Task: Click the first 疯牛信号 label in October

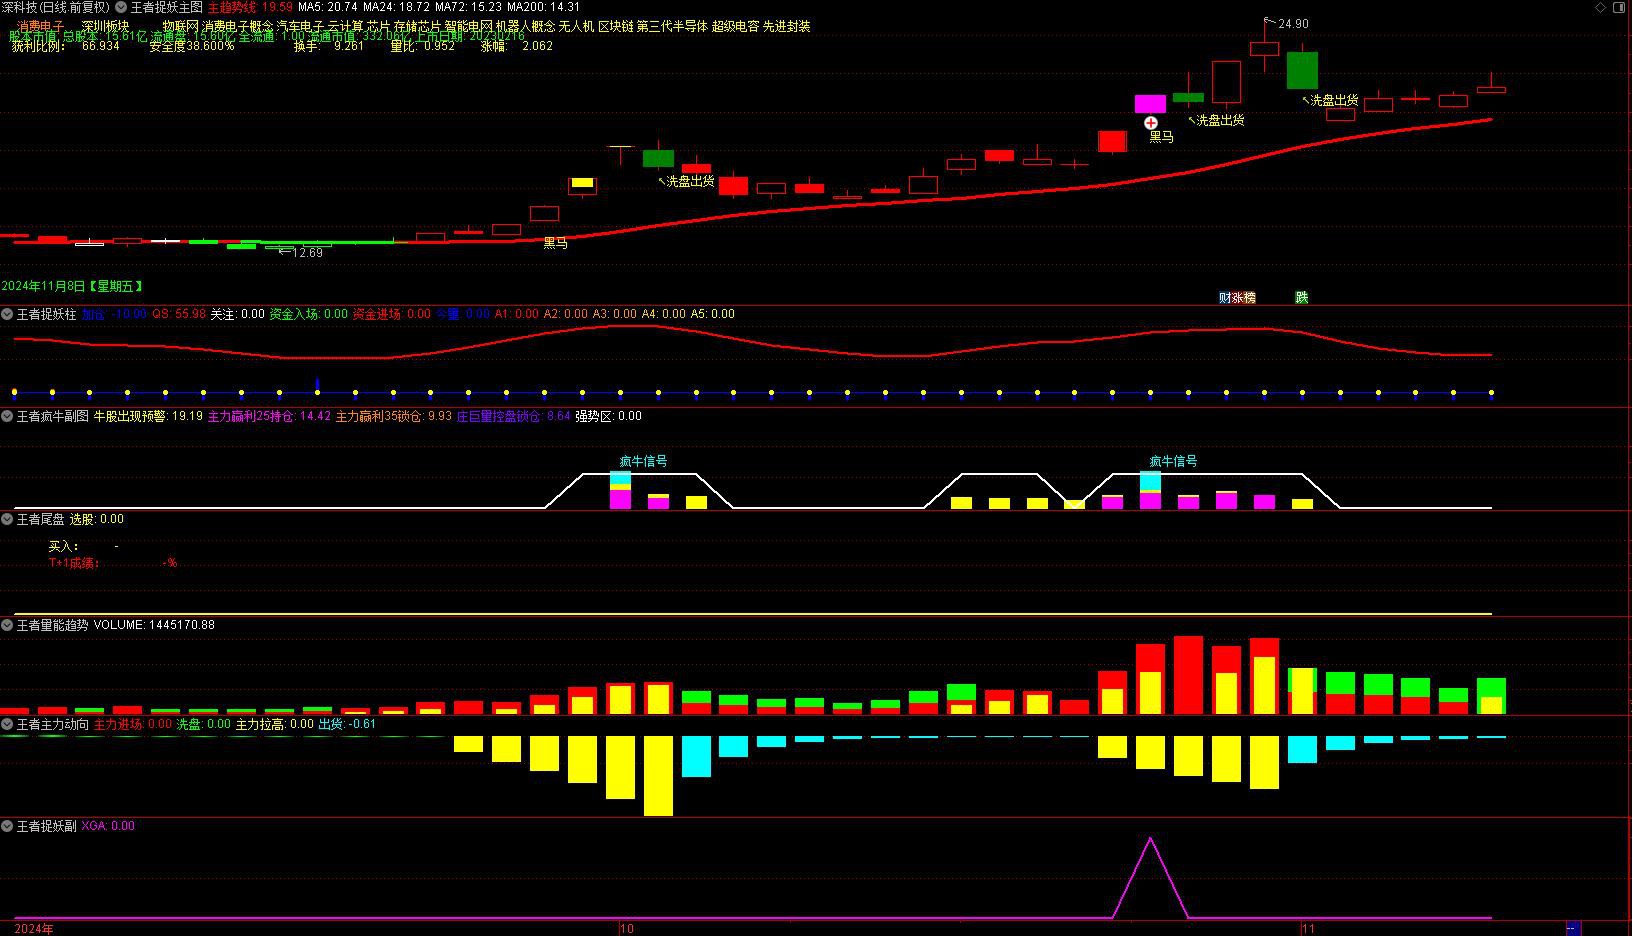Action: click(x=643, y=461)
